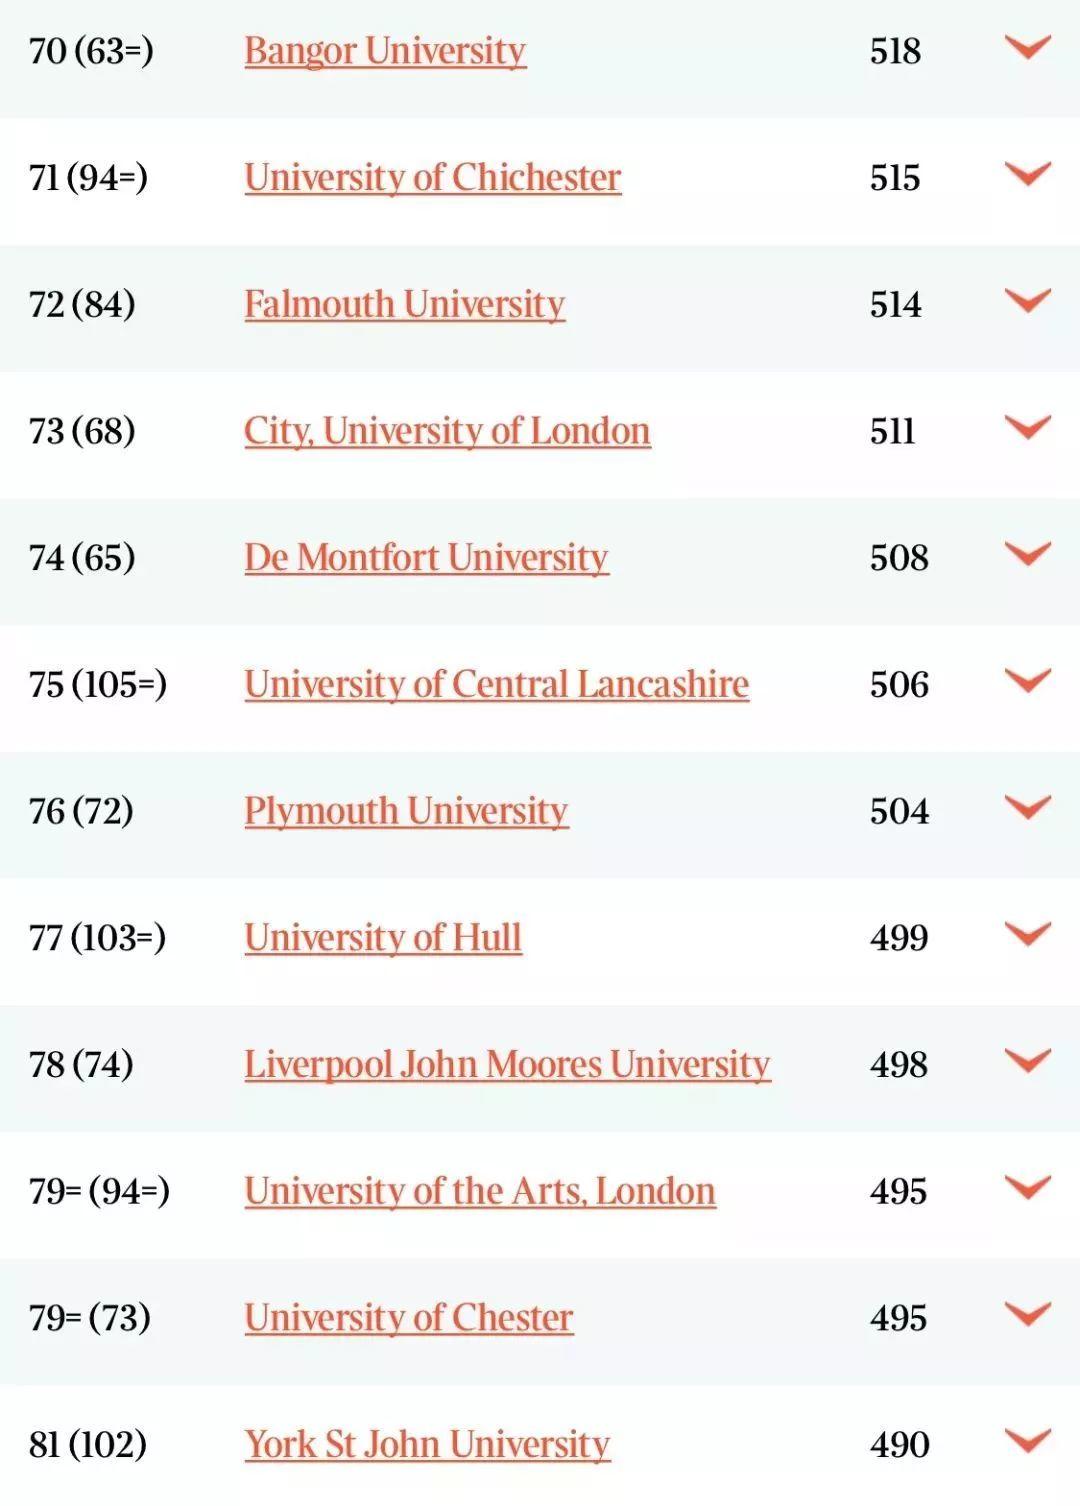This screenshot has height=1506, width=1080.
Task: Open the York St John University link
Action: pyautogui.click(x=427, y=1444)
